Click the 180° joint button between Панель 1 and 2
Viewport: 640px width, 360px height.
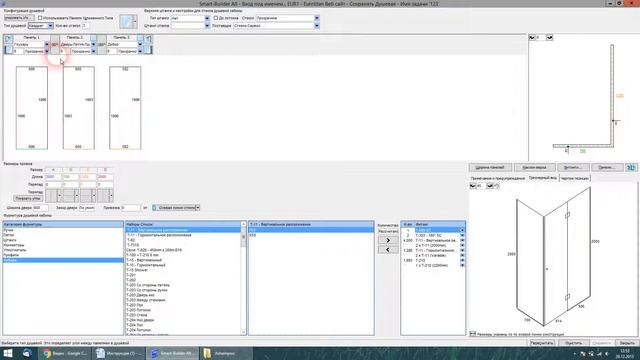[55, 44]
